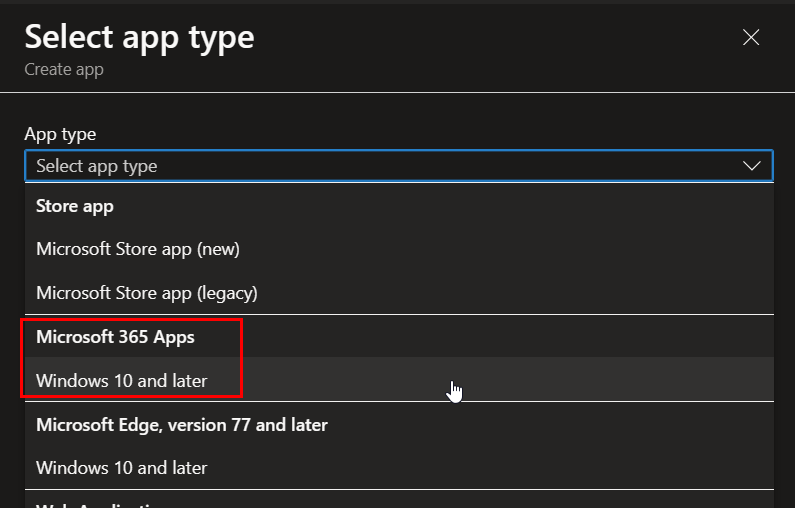Click the X icon at the panel's top right
Viewport: 795px width, 508px height.
point(751,38)
